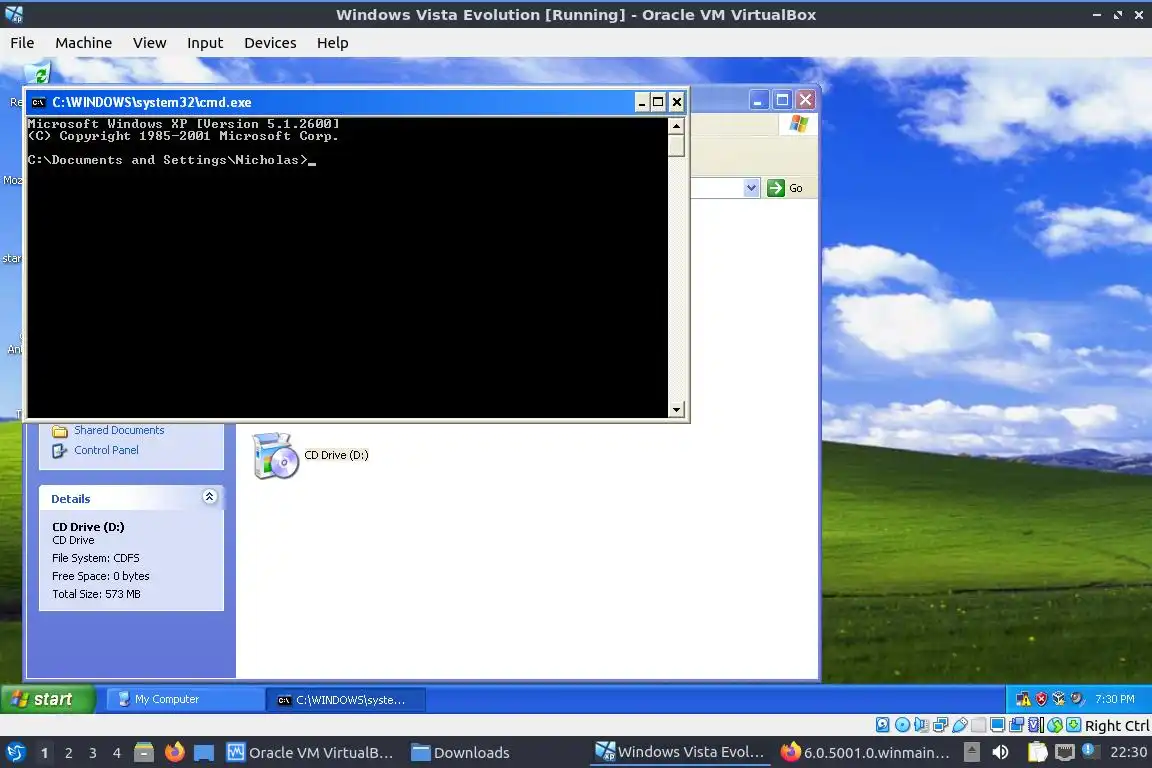Click 'Total Size: 573 MB' text

(96, 594)
